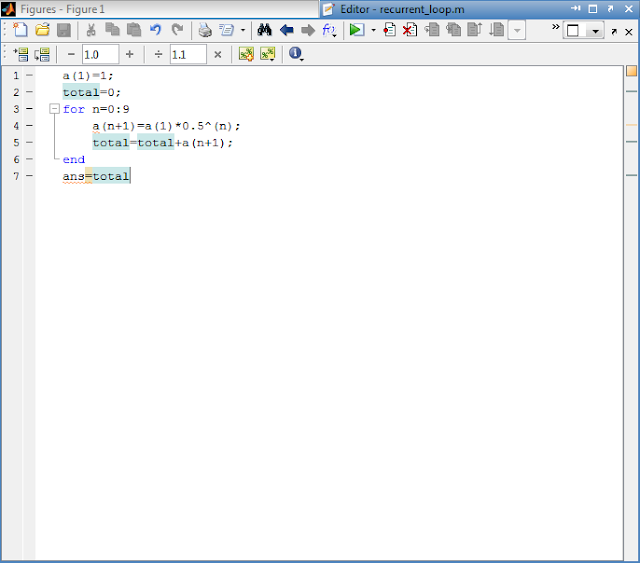Create a new file from the toolbar
The width and height of the screenshot is (640, 563).
pyautogui.click(x=20, y=30)
